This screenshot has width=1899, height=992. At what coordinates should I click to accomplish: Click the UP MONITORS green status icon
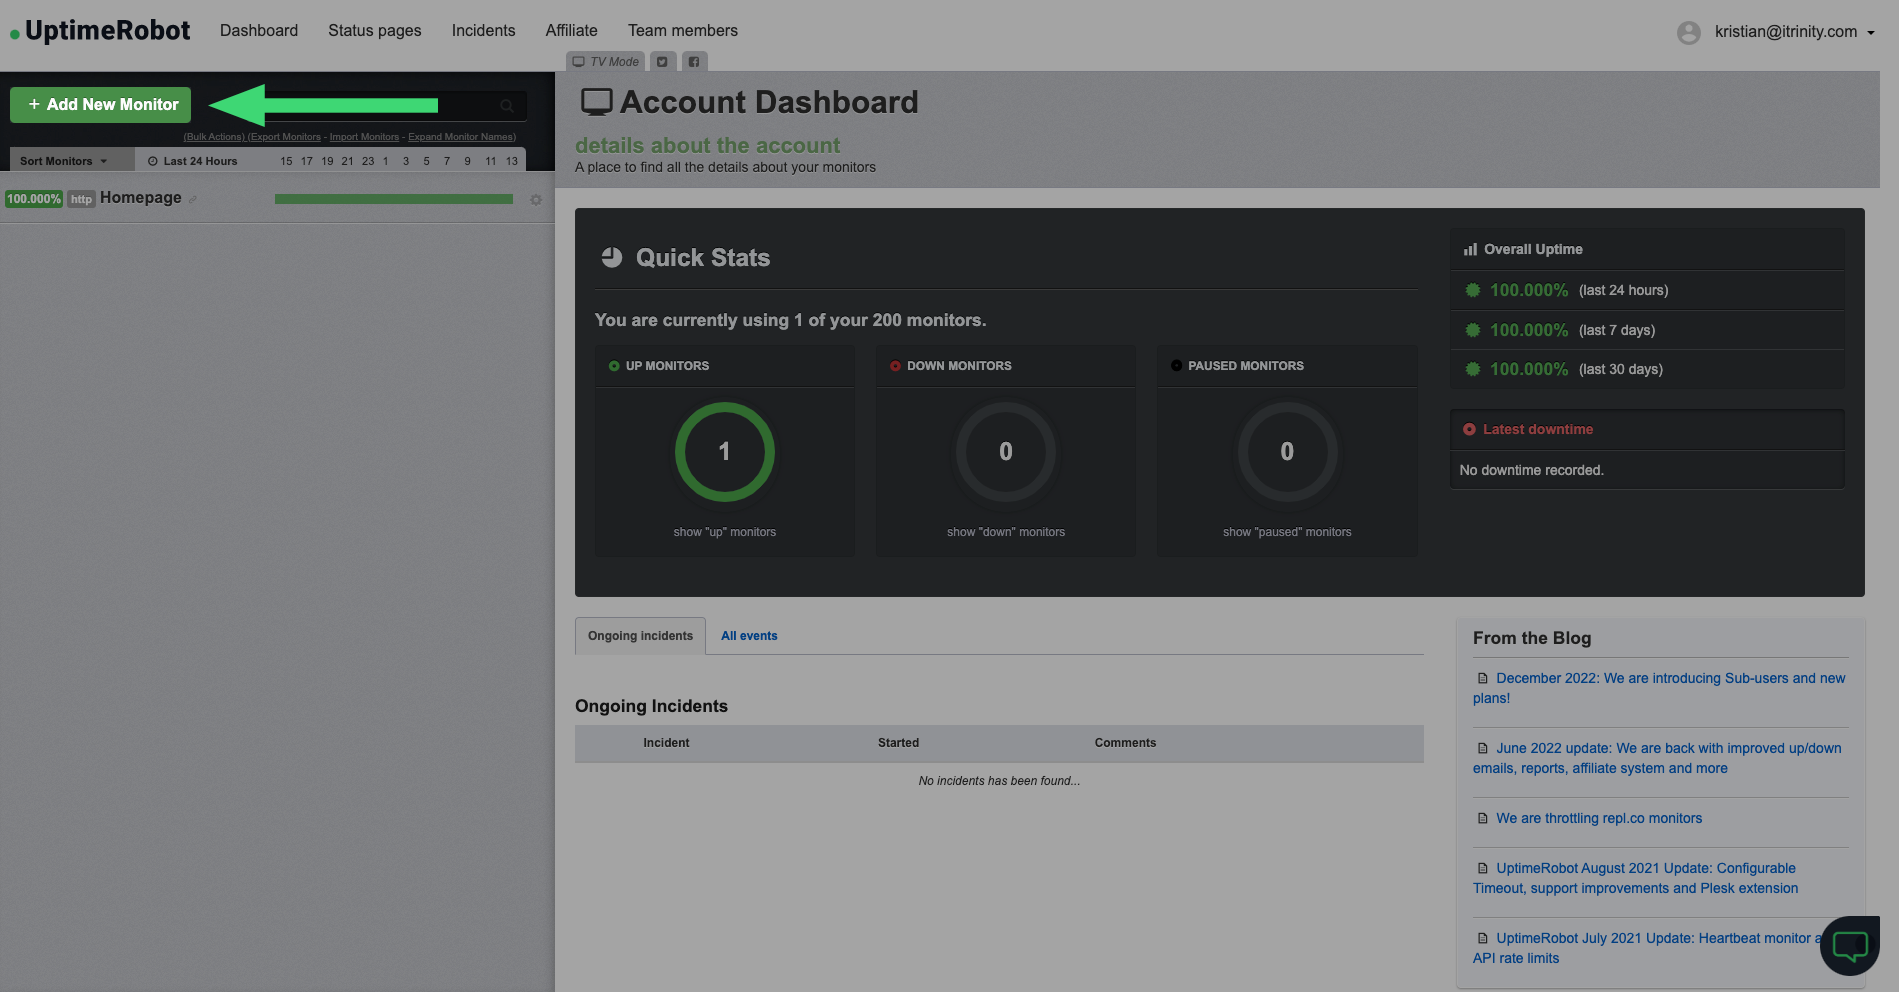tap(614, 366)
